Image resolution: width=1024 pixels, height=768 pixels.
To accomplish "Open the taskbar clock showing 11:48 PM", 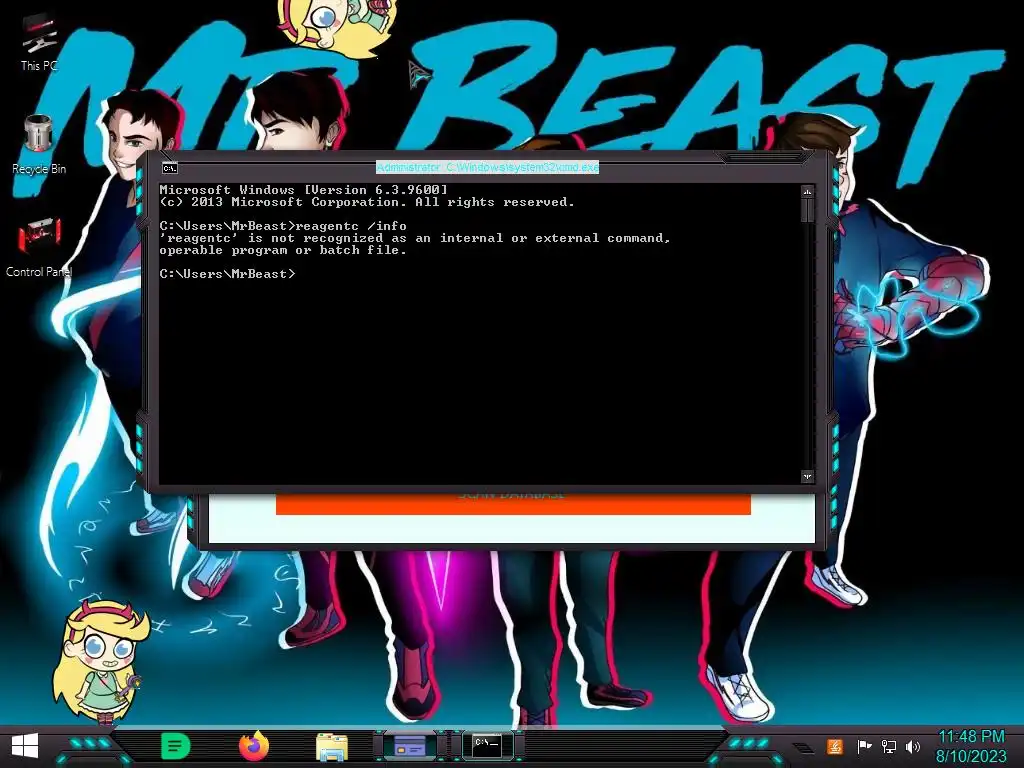I will click(971, 746).
